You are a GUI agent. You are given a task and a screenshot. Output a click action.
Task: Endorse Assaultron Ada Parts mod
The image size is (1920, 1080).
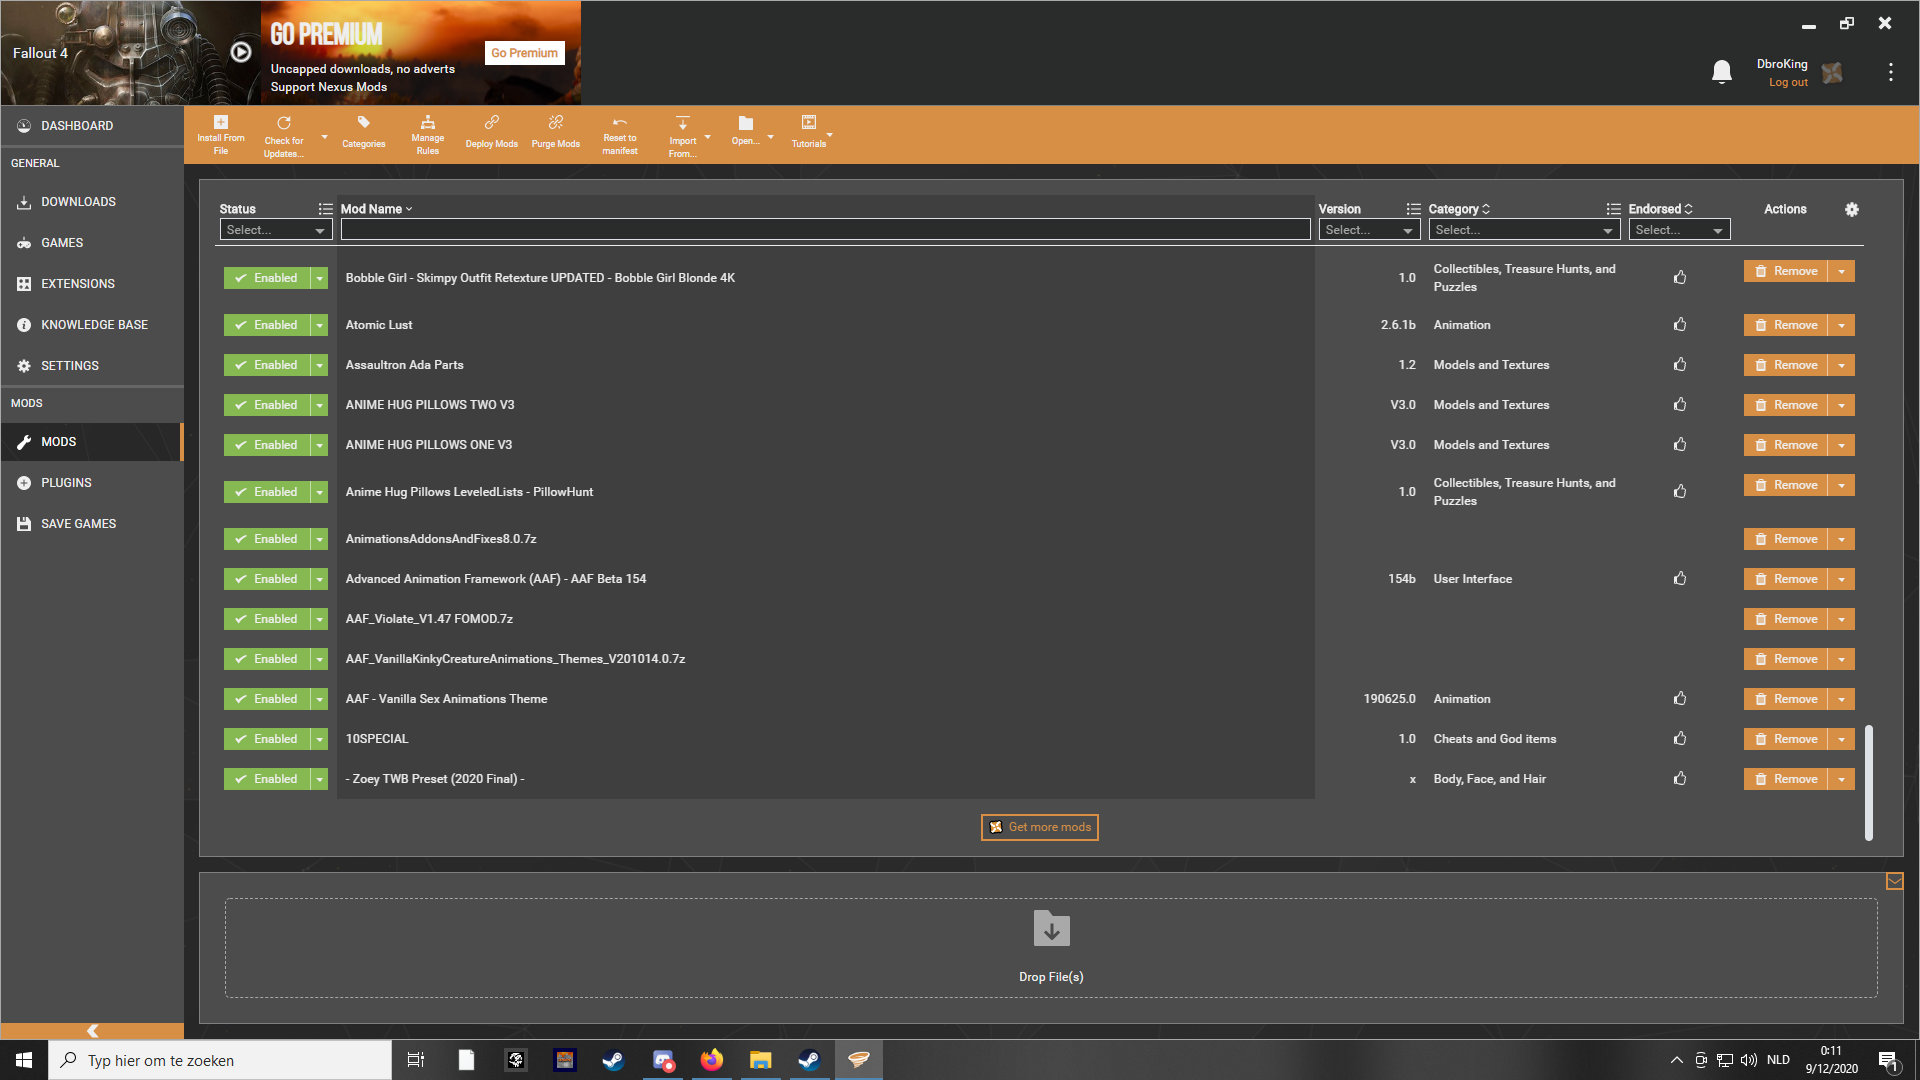(x=1679, y=364)
